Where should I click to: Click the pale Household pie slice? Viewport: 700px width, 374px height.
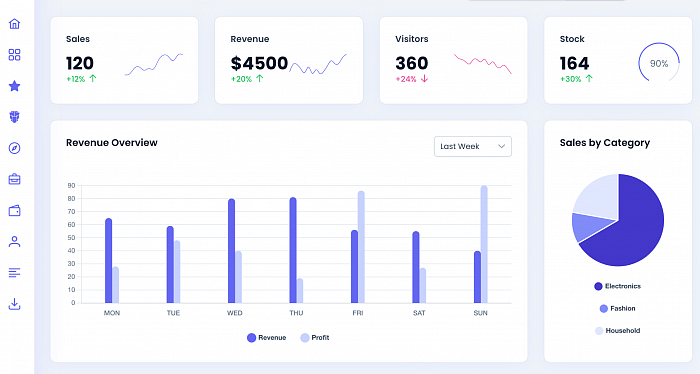(x=600, y=196)
